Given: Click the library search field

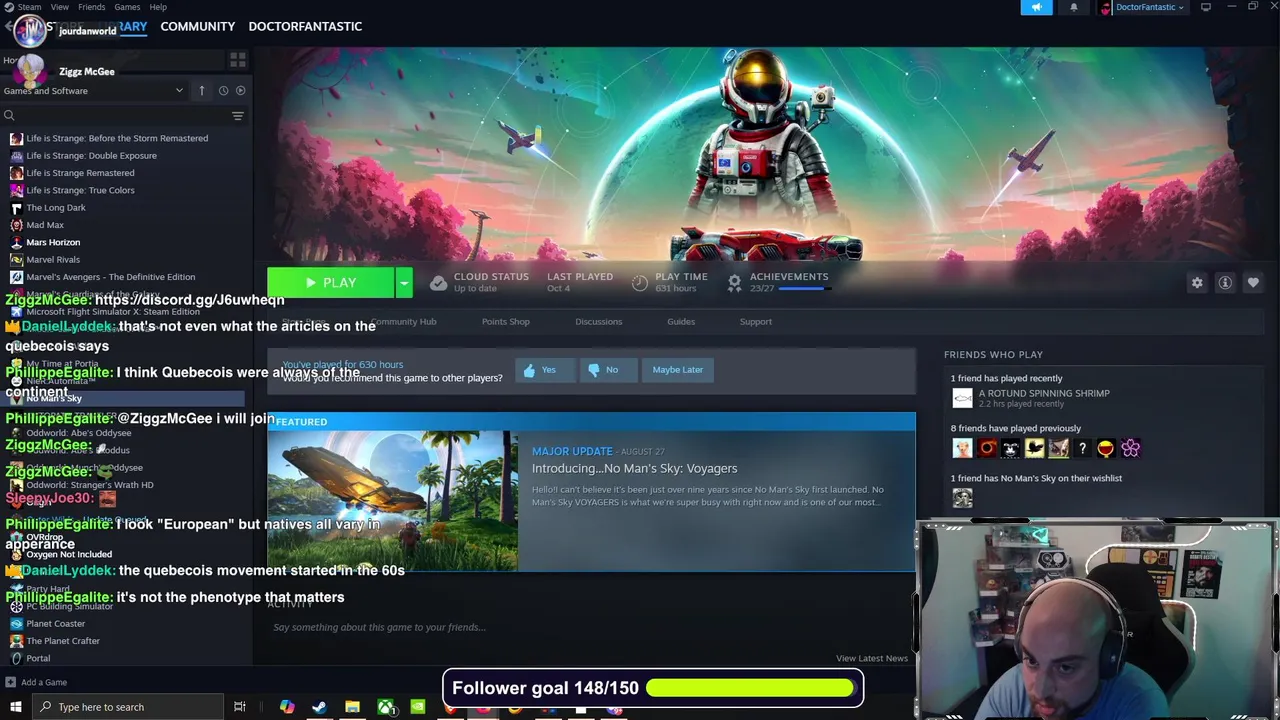Looking at the screenshot, I should pos(115,116).
